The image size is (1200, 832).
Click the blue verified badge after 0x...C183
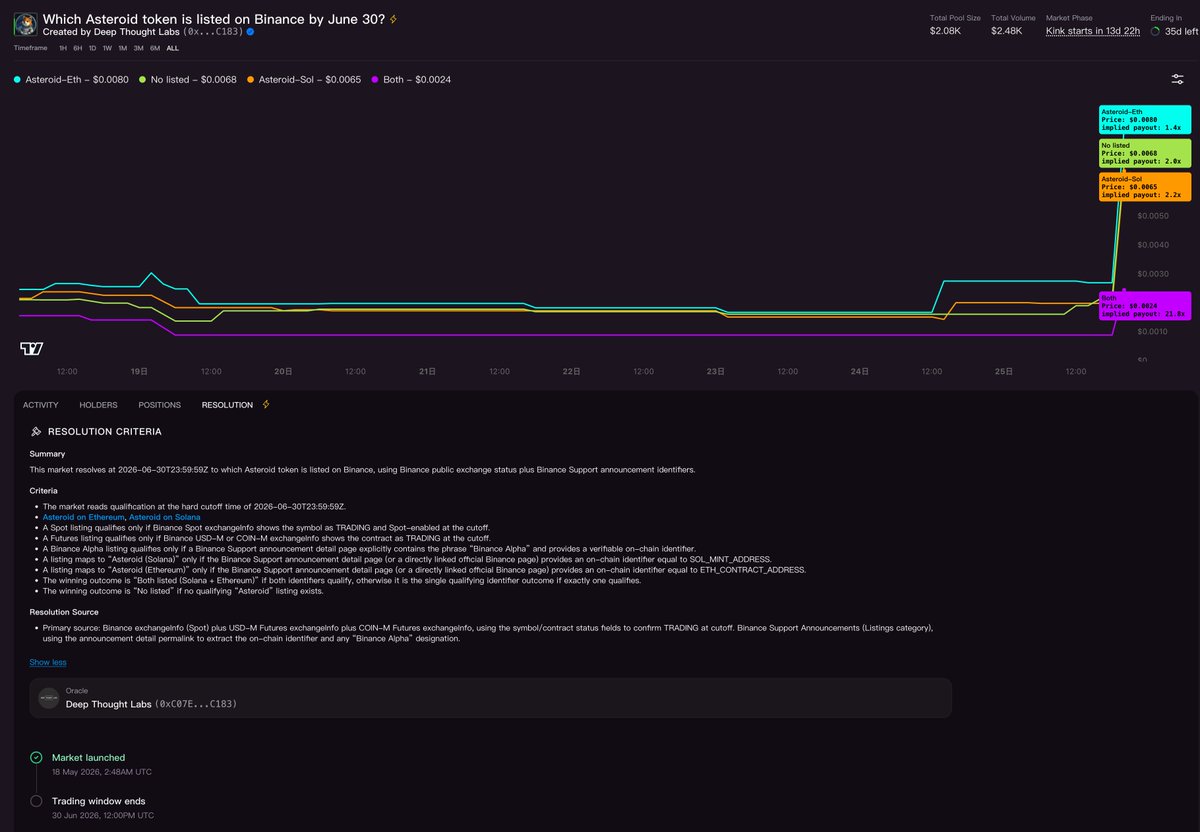click(x=250, y=32)
